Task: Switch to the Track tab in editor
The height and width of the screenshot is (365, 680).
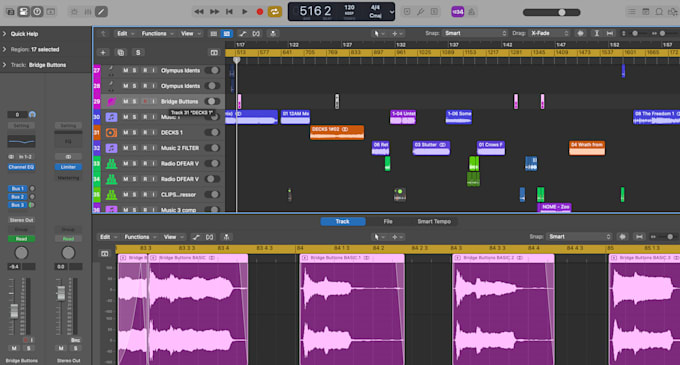Action: [343, 222]
